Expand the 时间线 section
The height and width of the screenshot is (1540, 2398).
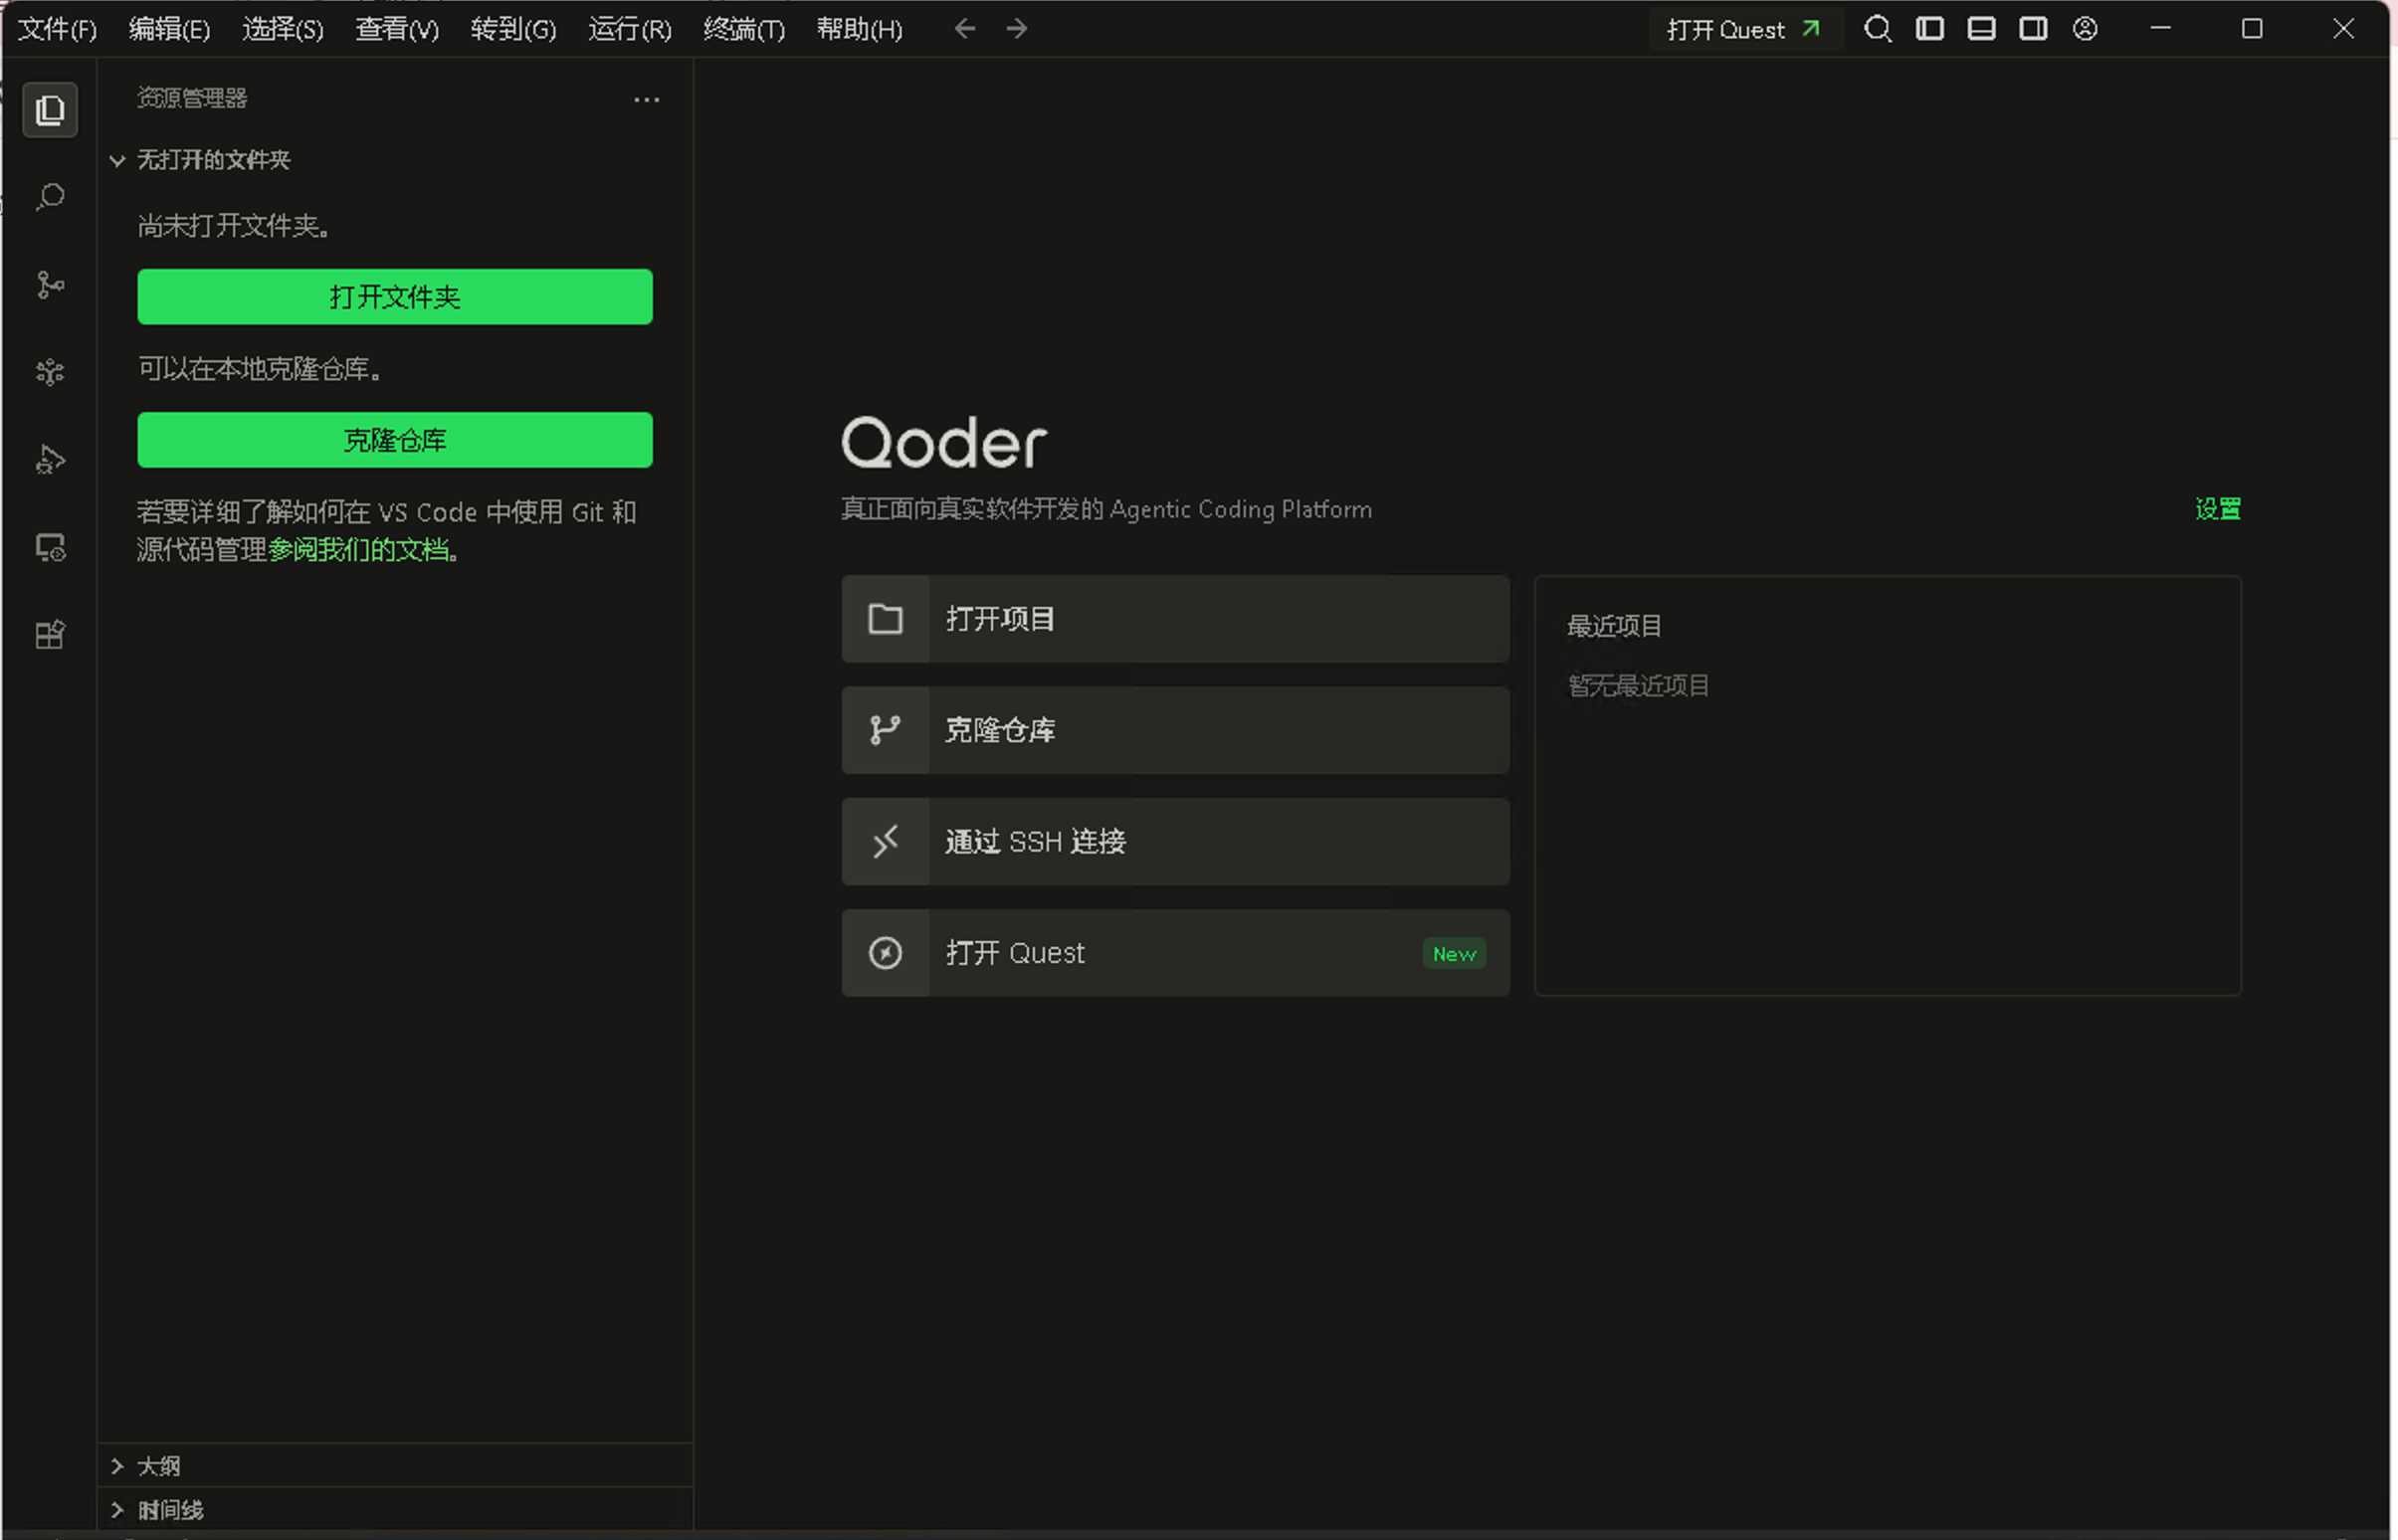(117, 1510)
